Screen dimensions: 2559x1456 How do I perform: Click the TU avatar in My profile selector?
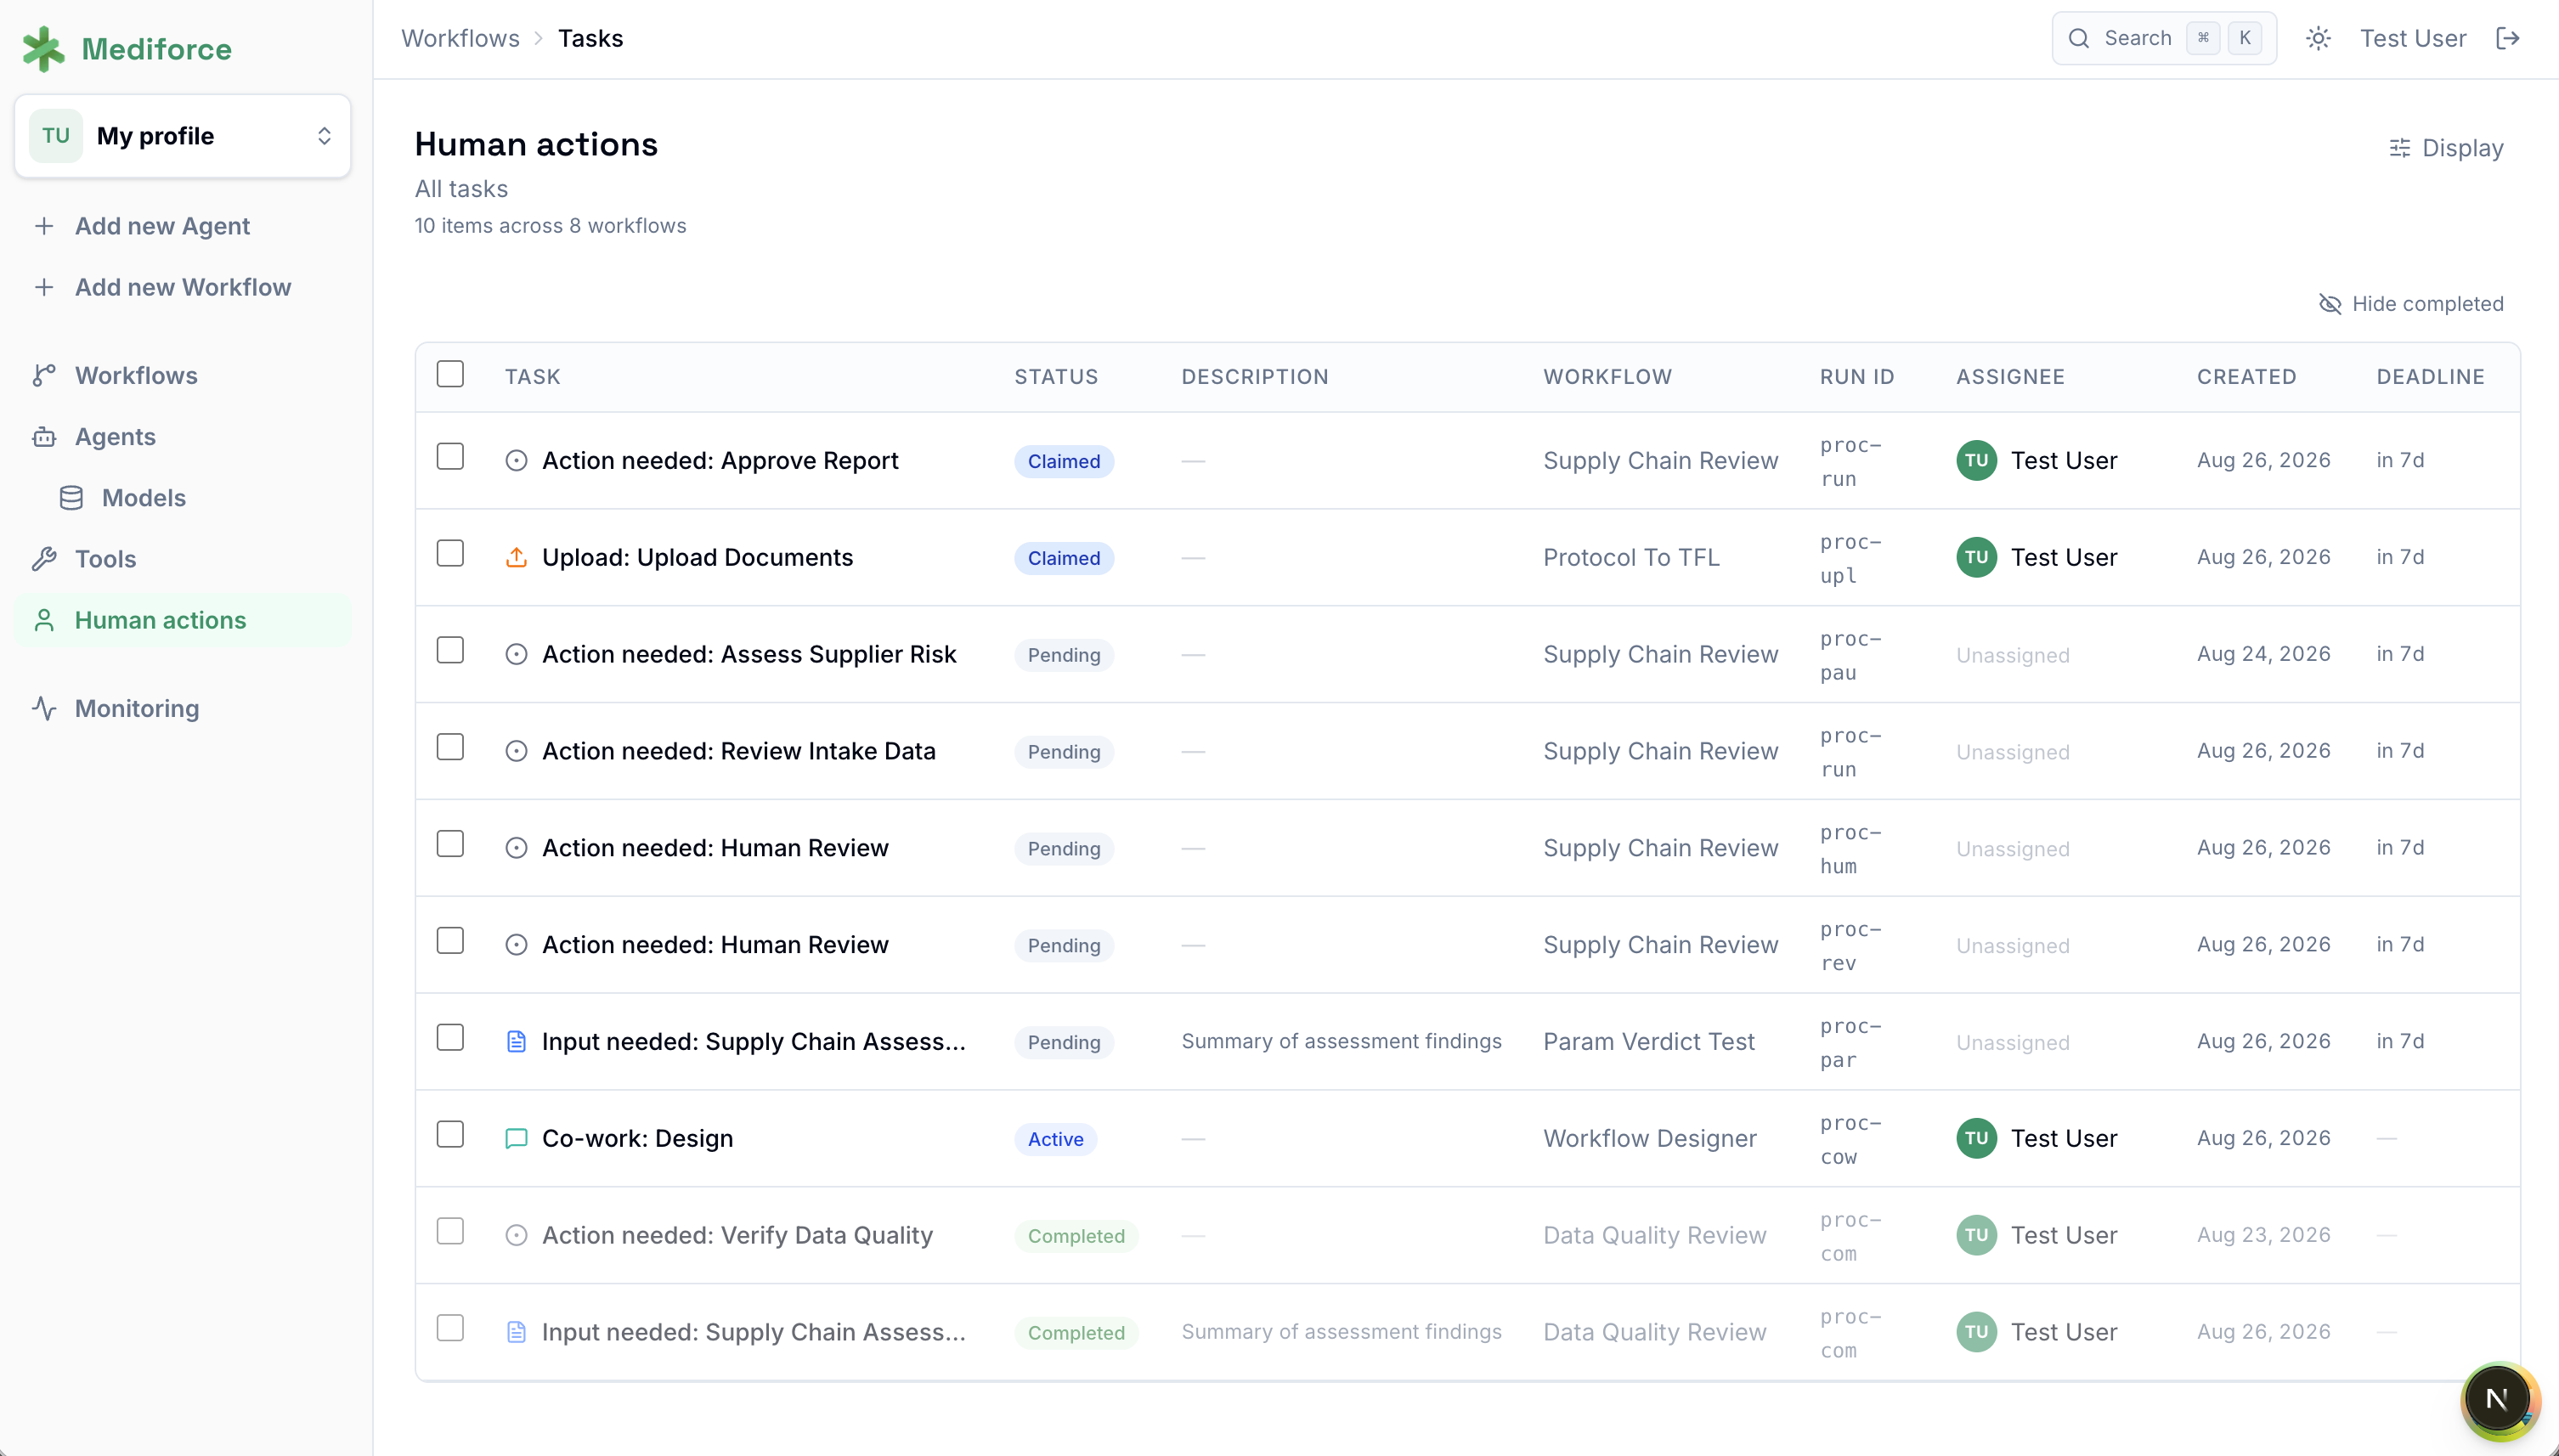[56, 136]
